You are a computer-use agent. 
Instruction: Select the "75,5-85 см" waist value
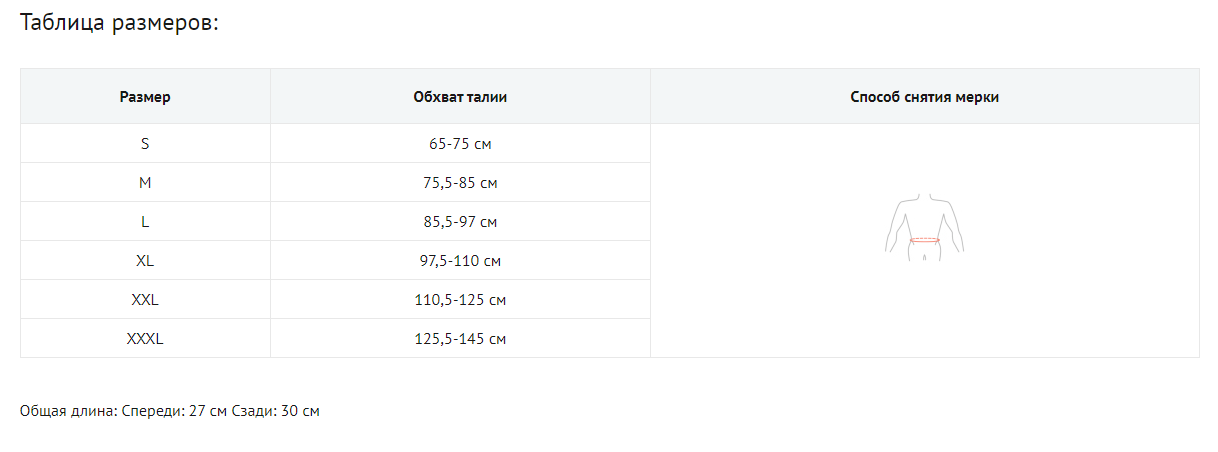(x=460, y=183)
